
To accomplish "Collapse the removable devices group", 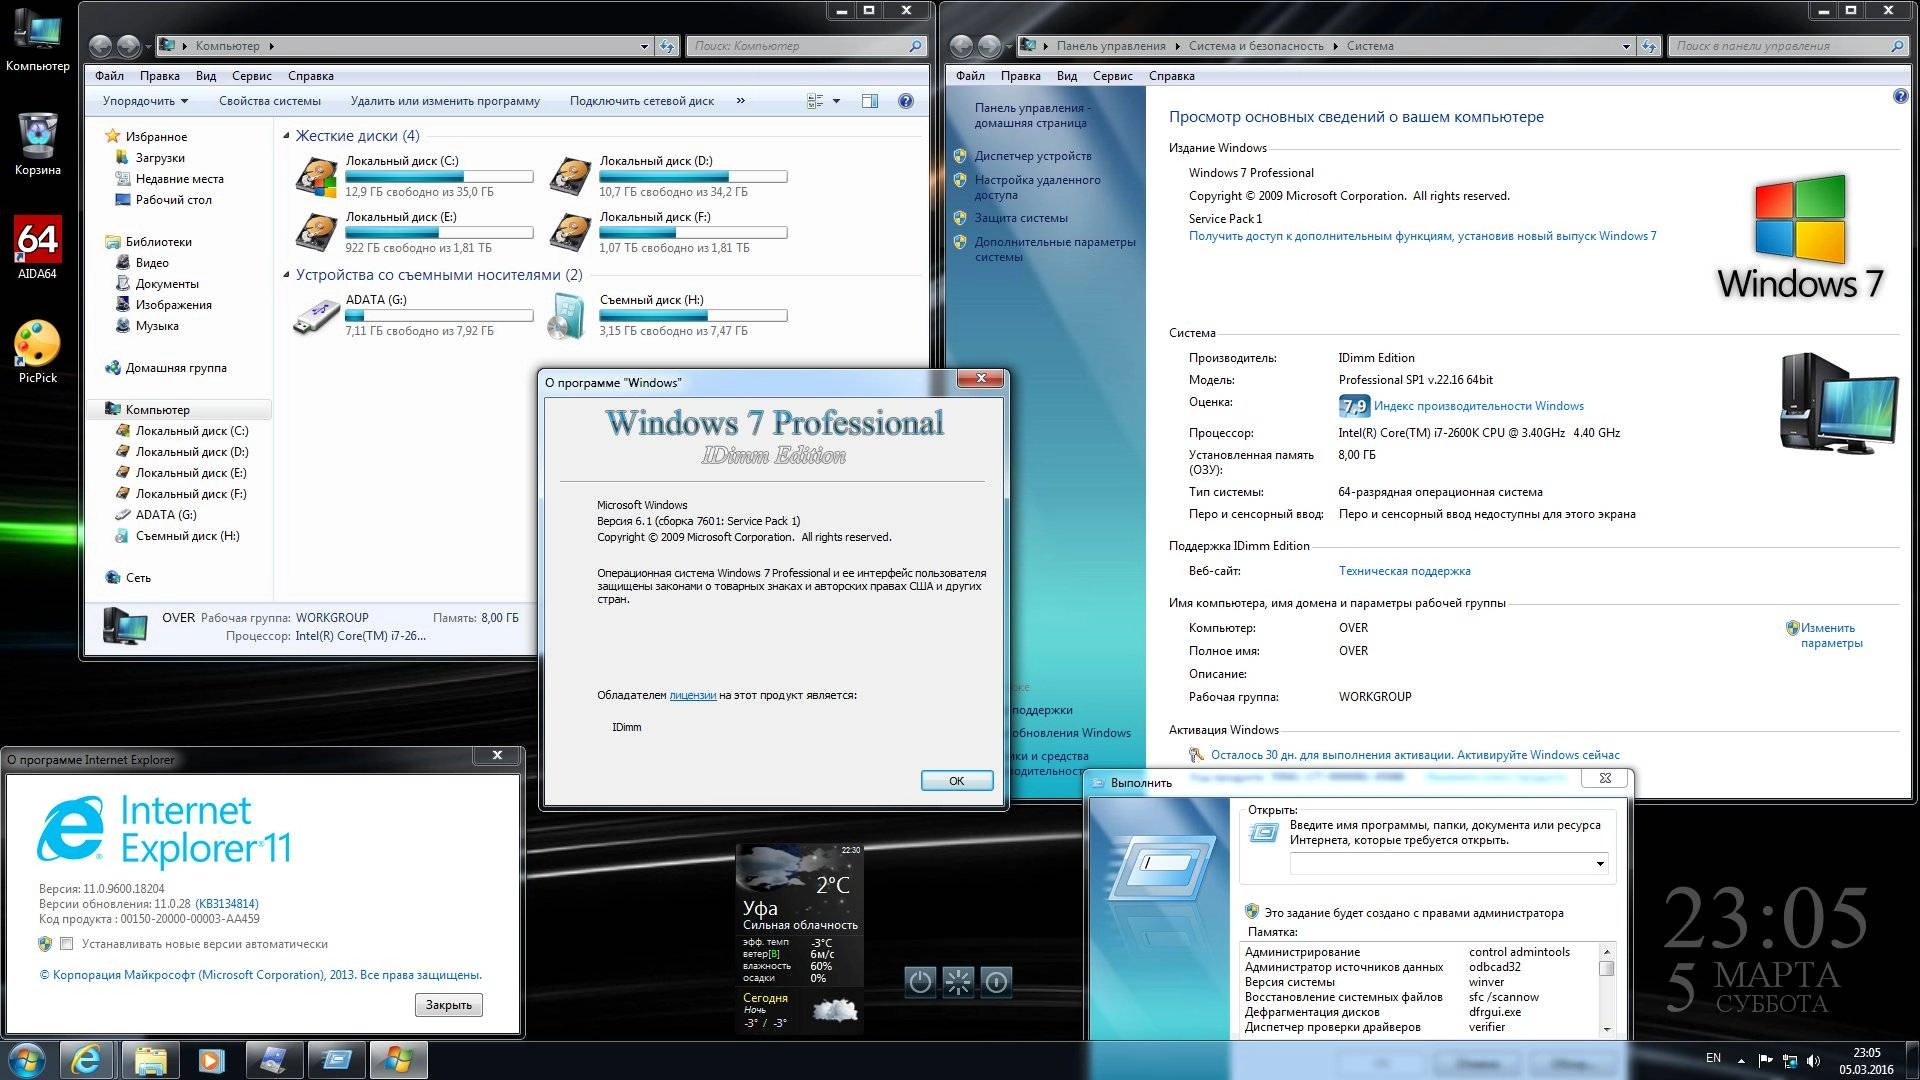I will (287, 275).
